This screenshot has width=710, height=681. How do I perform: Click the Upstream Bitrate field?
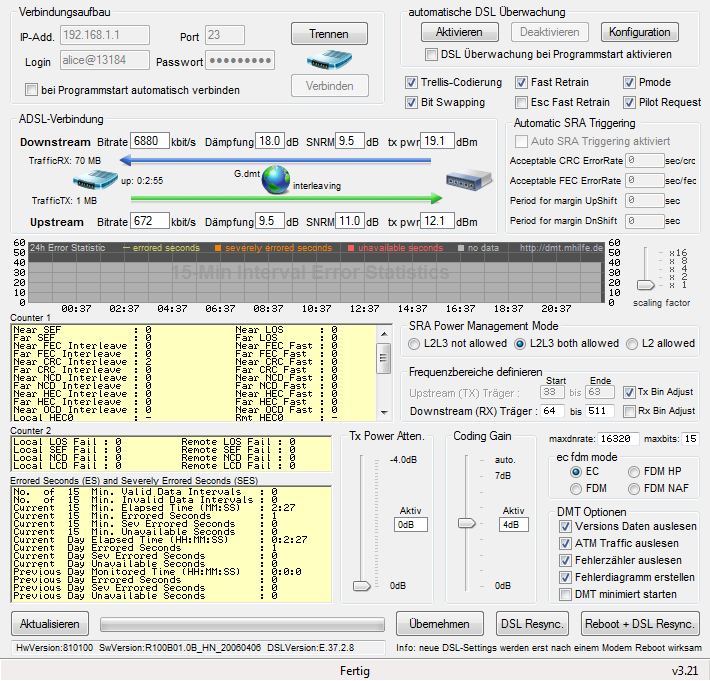point(150,221)
